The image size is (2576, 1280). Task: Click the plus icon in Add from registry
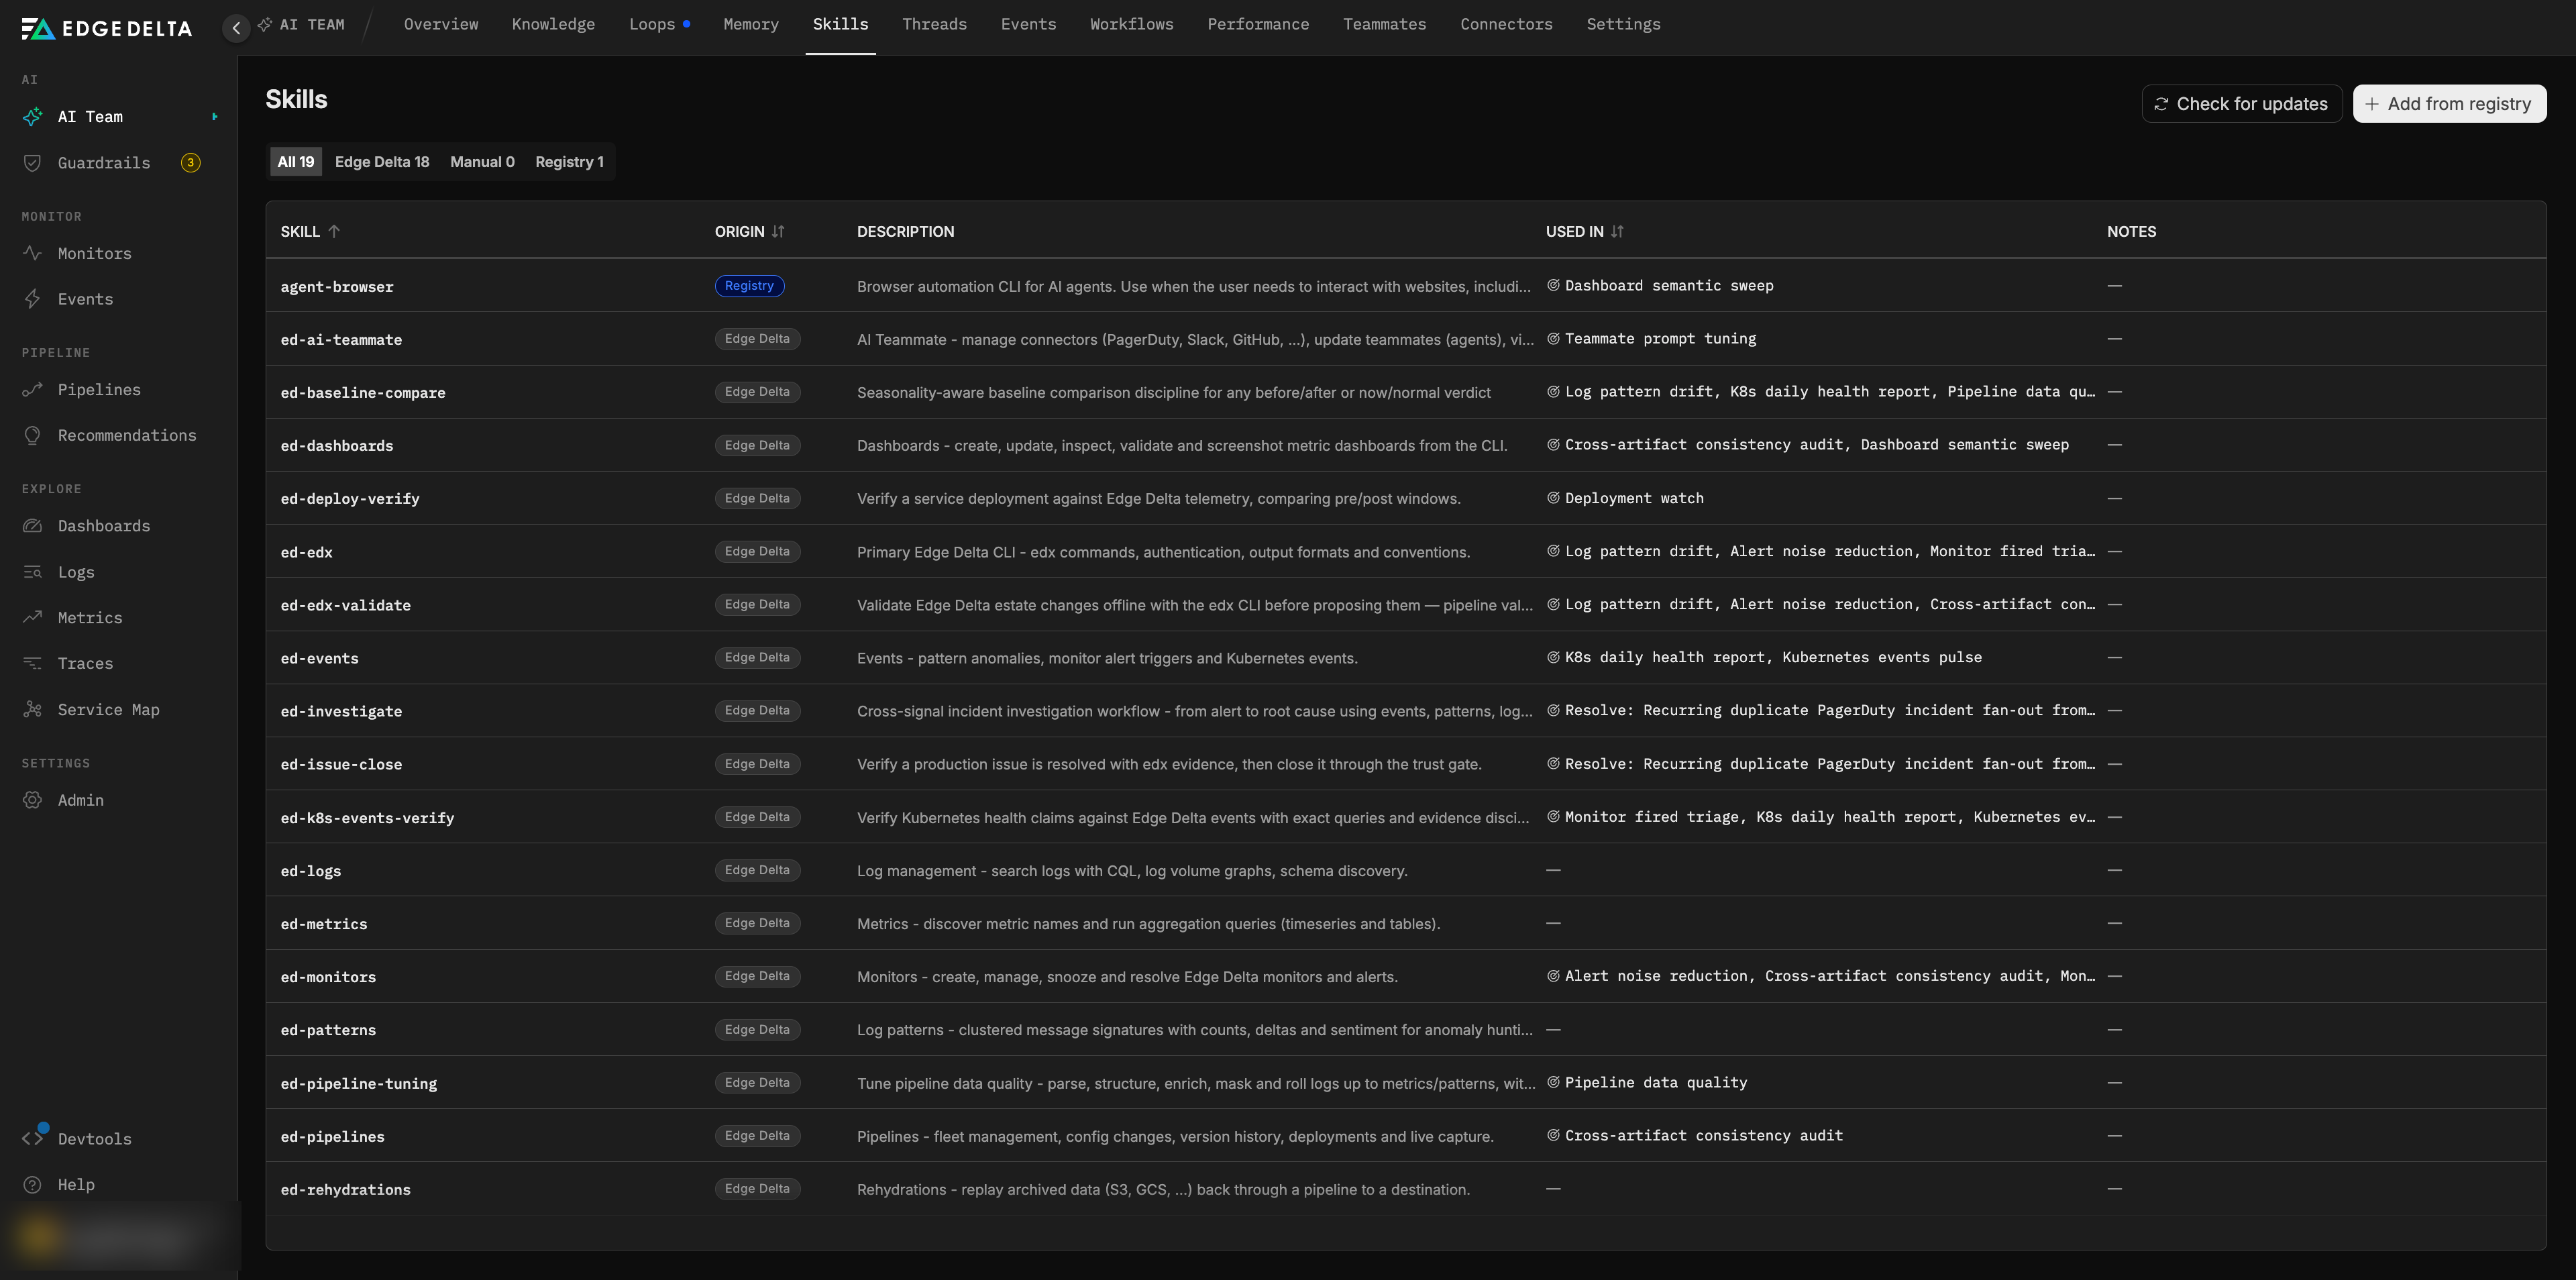[x=2371, y=104]
